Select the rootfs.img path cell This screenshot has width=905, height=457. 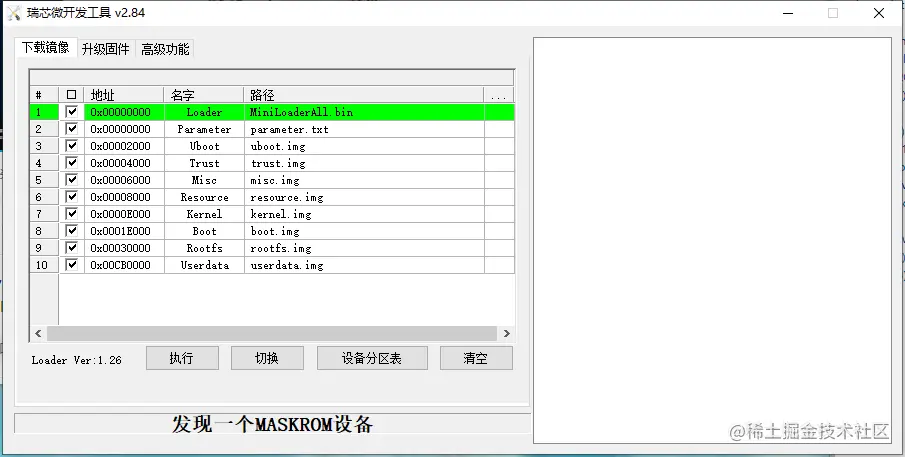click(364, 248)
